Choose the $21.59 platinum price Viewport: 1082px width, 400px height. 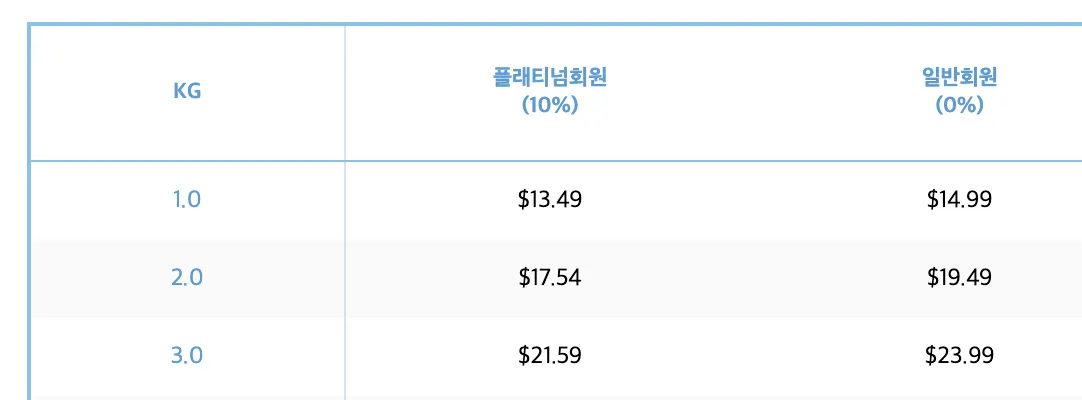point(549,355)
